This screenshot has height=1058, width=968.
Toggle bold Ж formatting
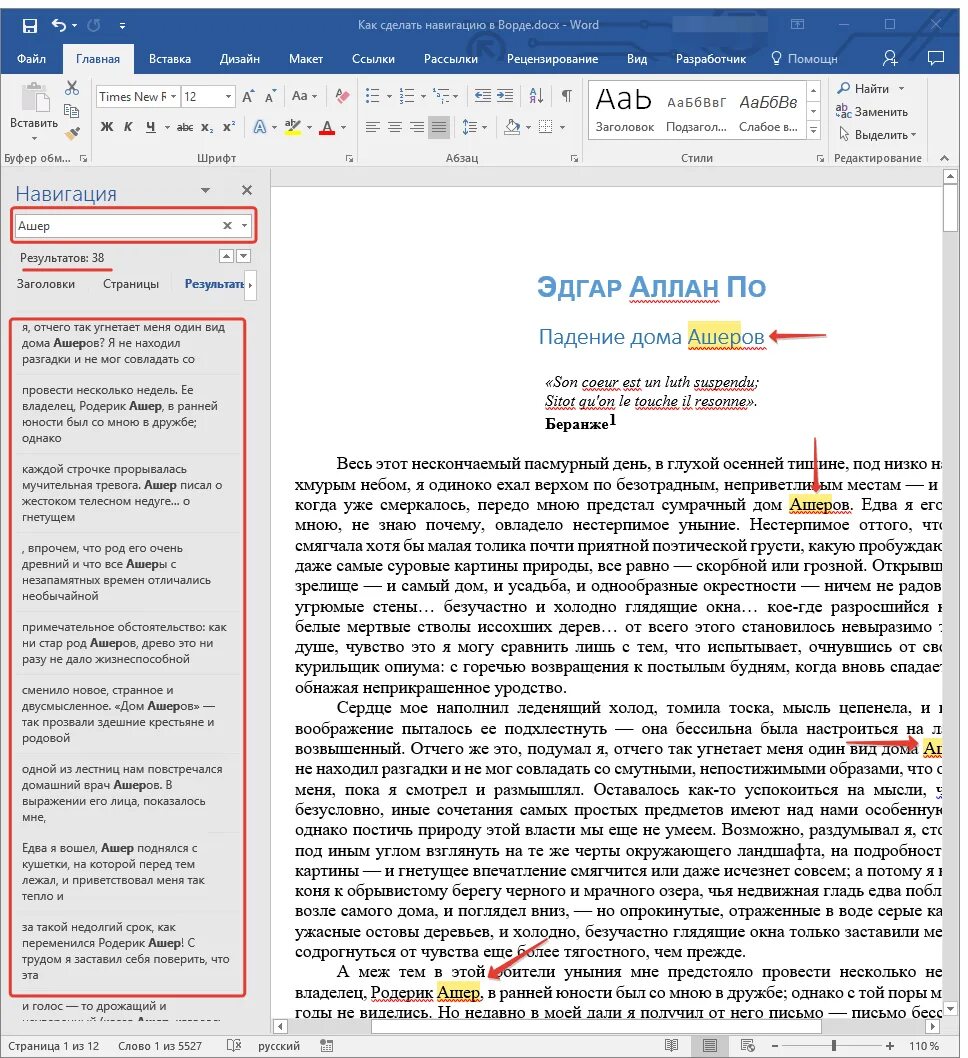(107, 127)
